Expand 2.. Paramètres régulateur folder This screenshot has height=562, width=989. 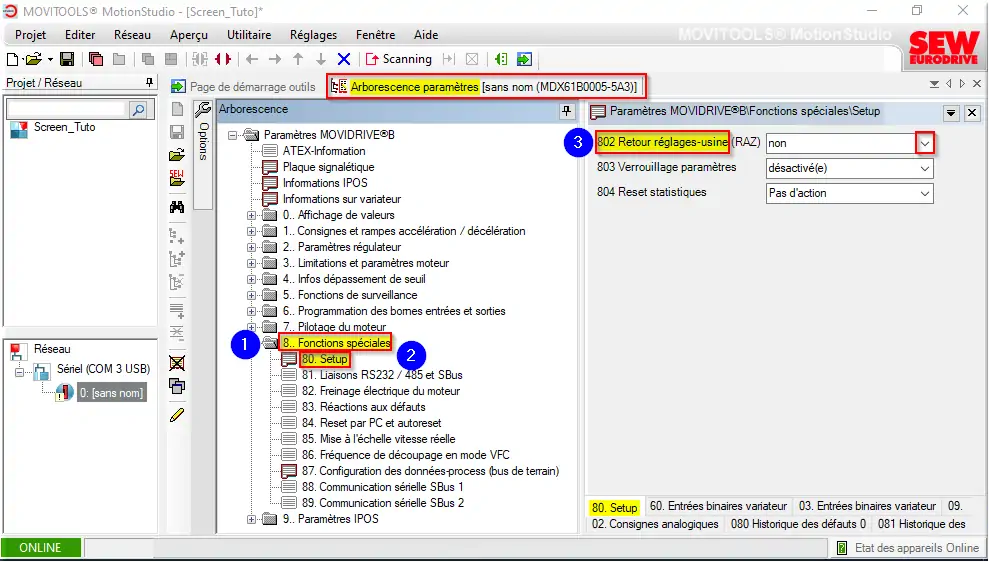pos(251,247)
